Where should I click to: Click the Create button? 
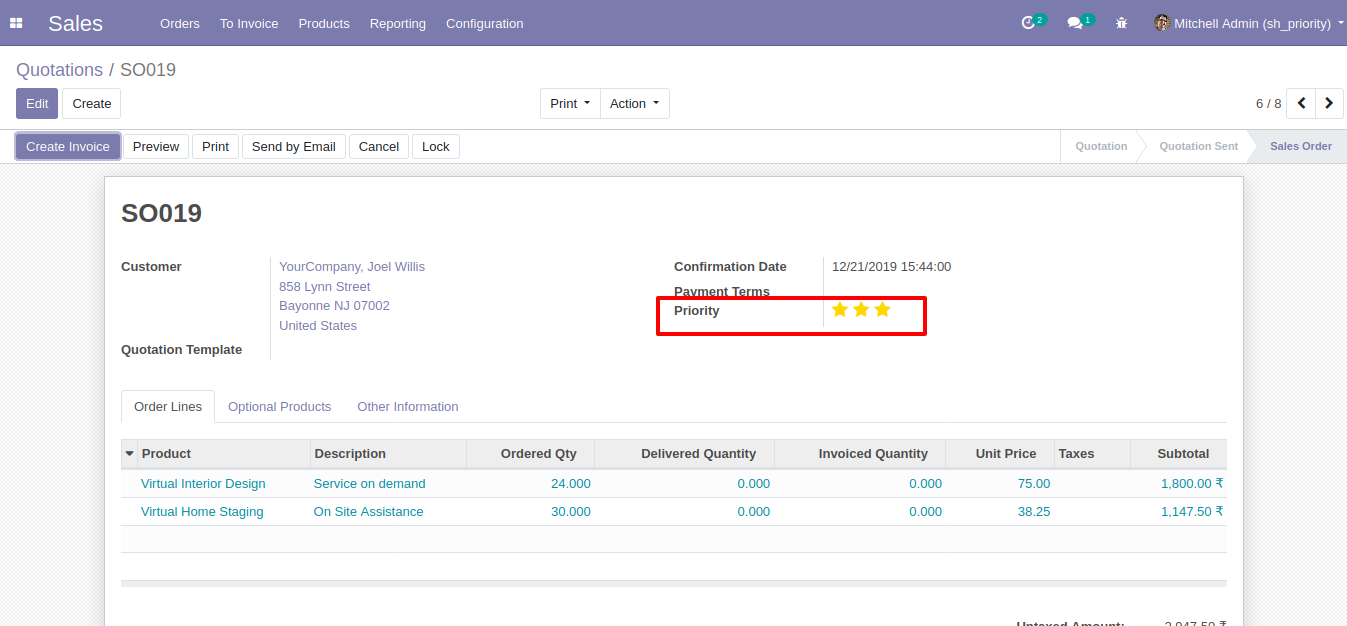point(92,103)
